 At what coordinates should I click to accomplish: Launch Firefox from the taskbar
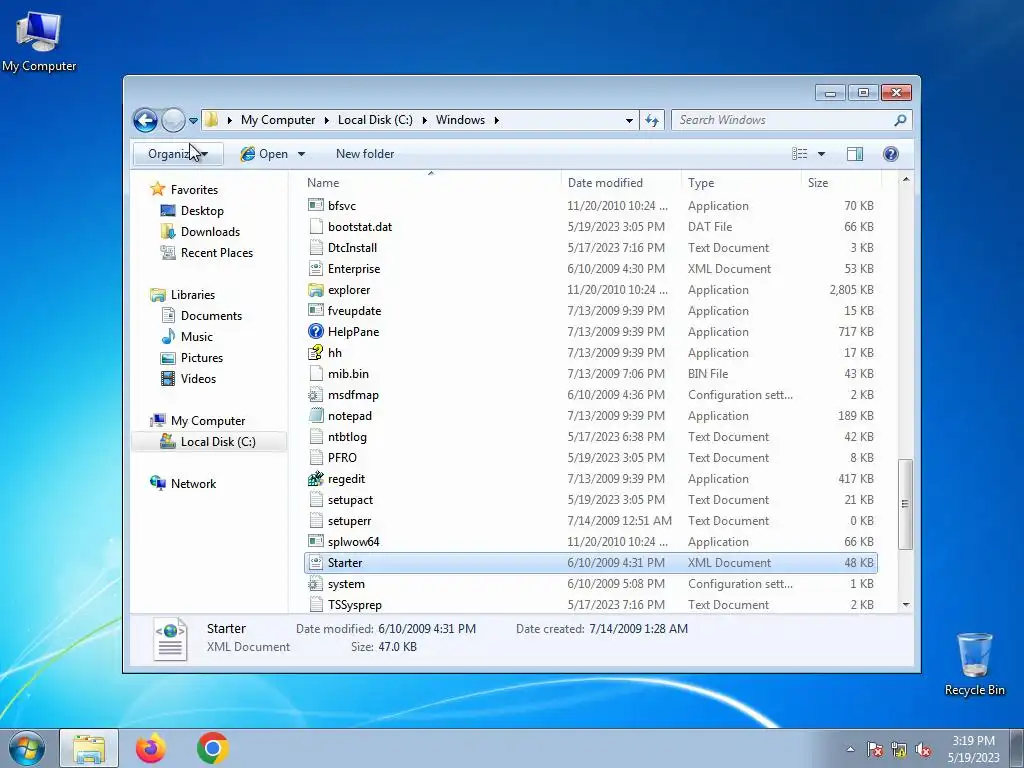click(151, 748)
